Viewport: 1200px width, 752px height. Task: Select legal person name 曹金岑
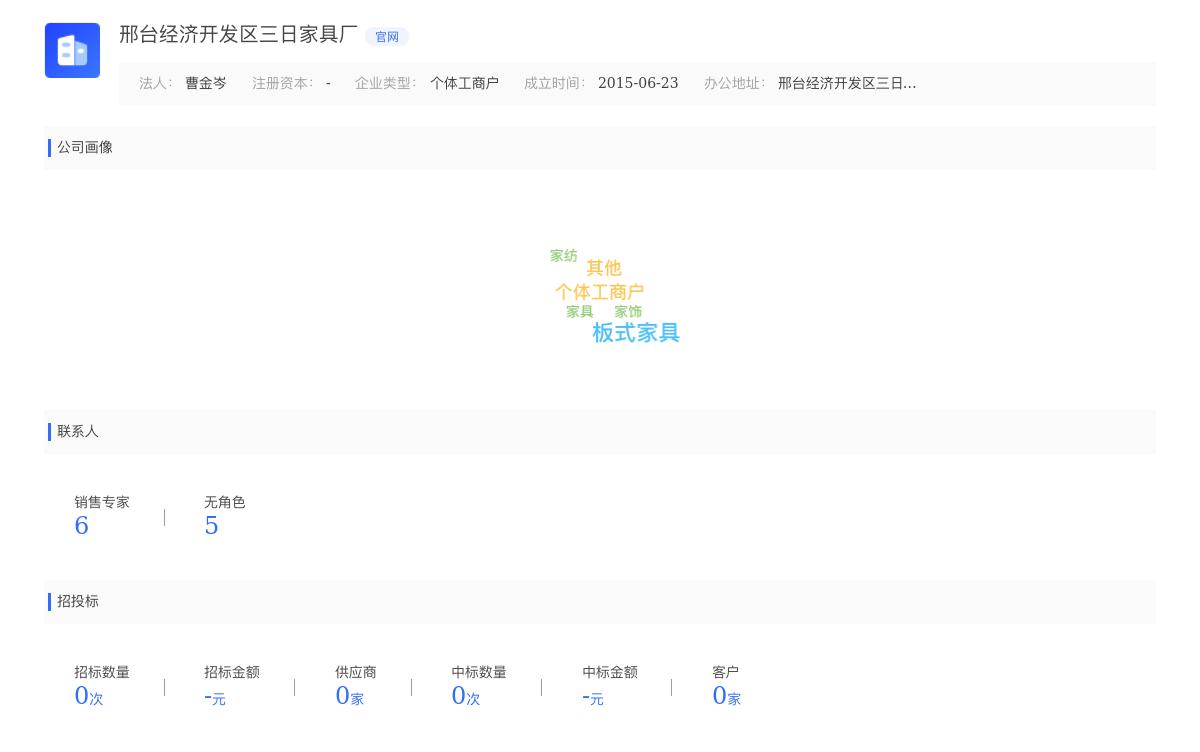[206, 83]
